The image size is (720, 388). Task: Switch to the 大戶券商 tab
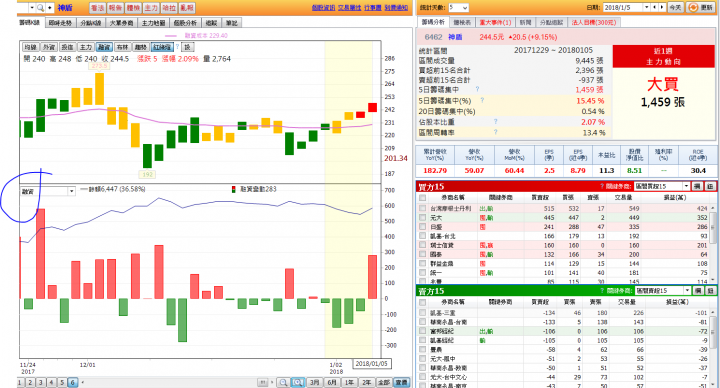click(x=121, y=23)
